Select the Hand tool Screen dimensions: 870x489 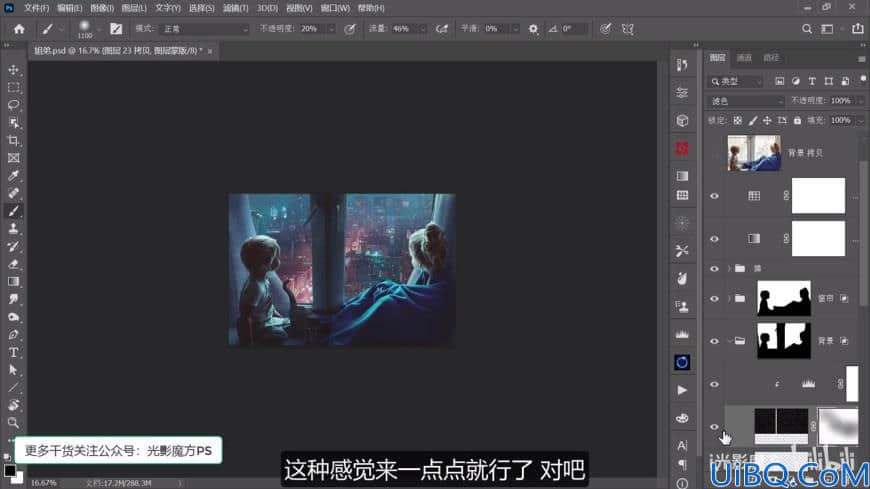pos(13,405)
